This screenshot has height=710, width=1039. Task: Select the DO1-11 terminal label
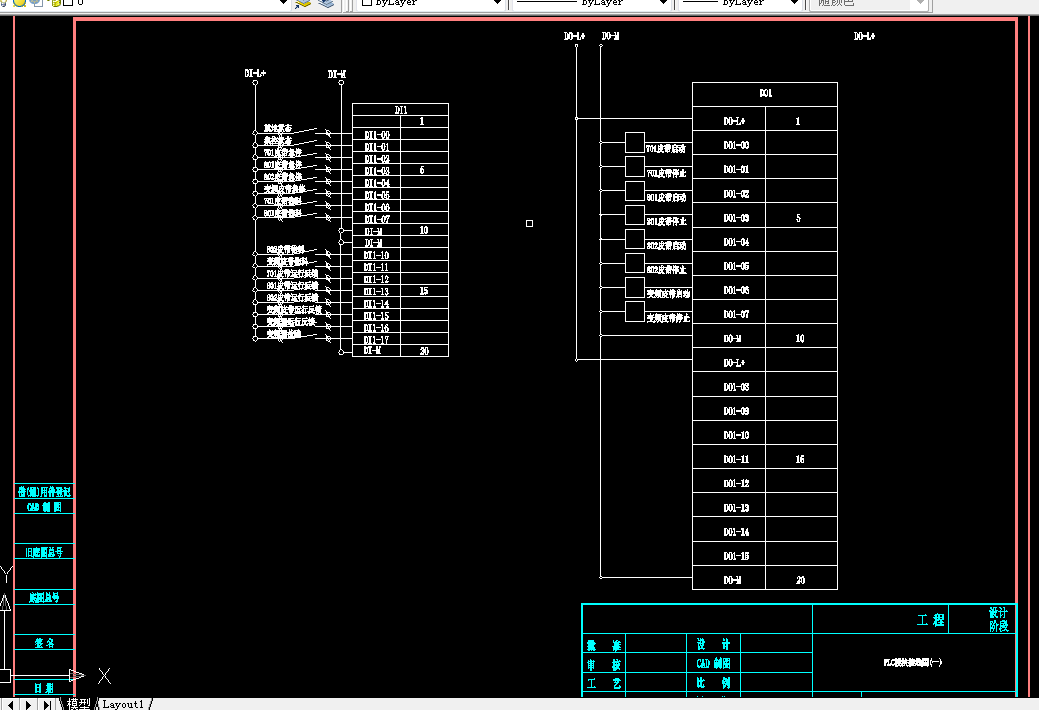coord(736,459)
